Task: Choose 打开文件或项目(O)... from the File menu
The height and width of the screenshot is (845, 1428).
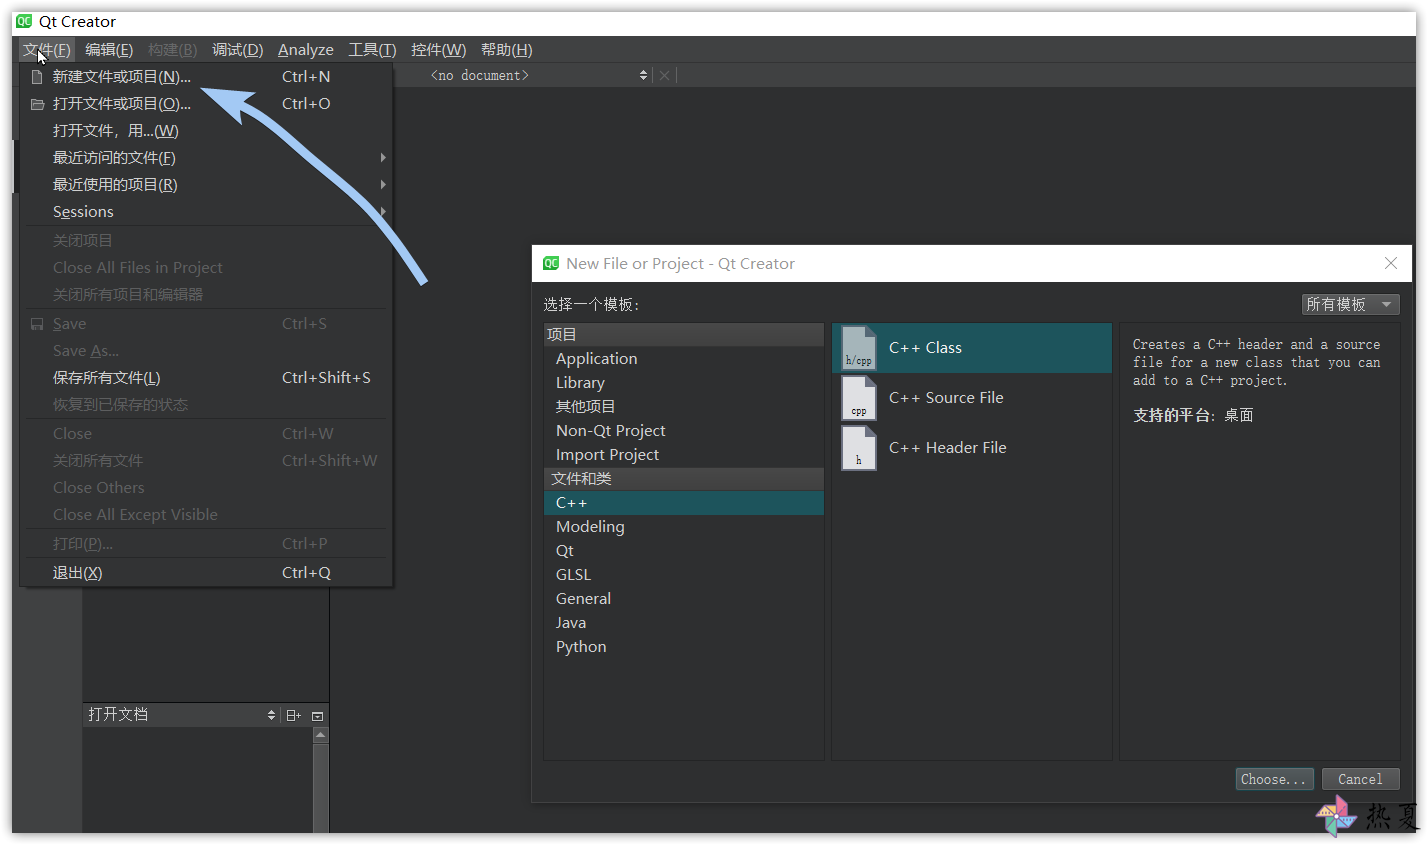Action: coord(206,104)
